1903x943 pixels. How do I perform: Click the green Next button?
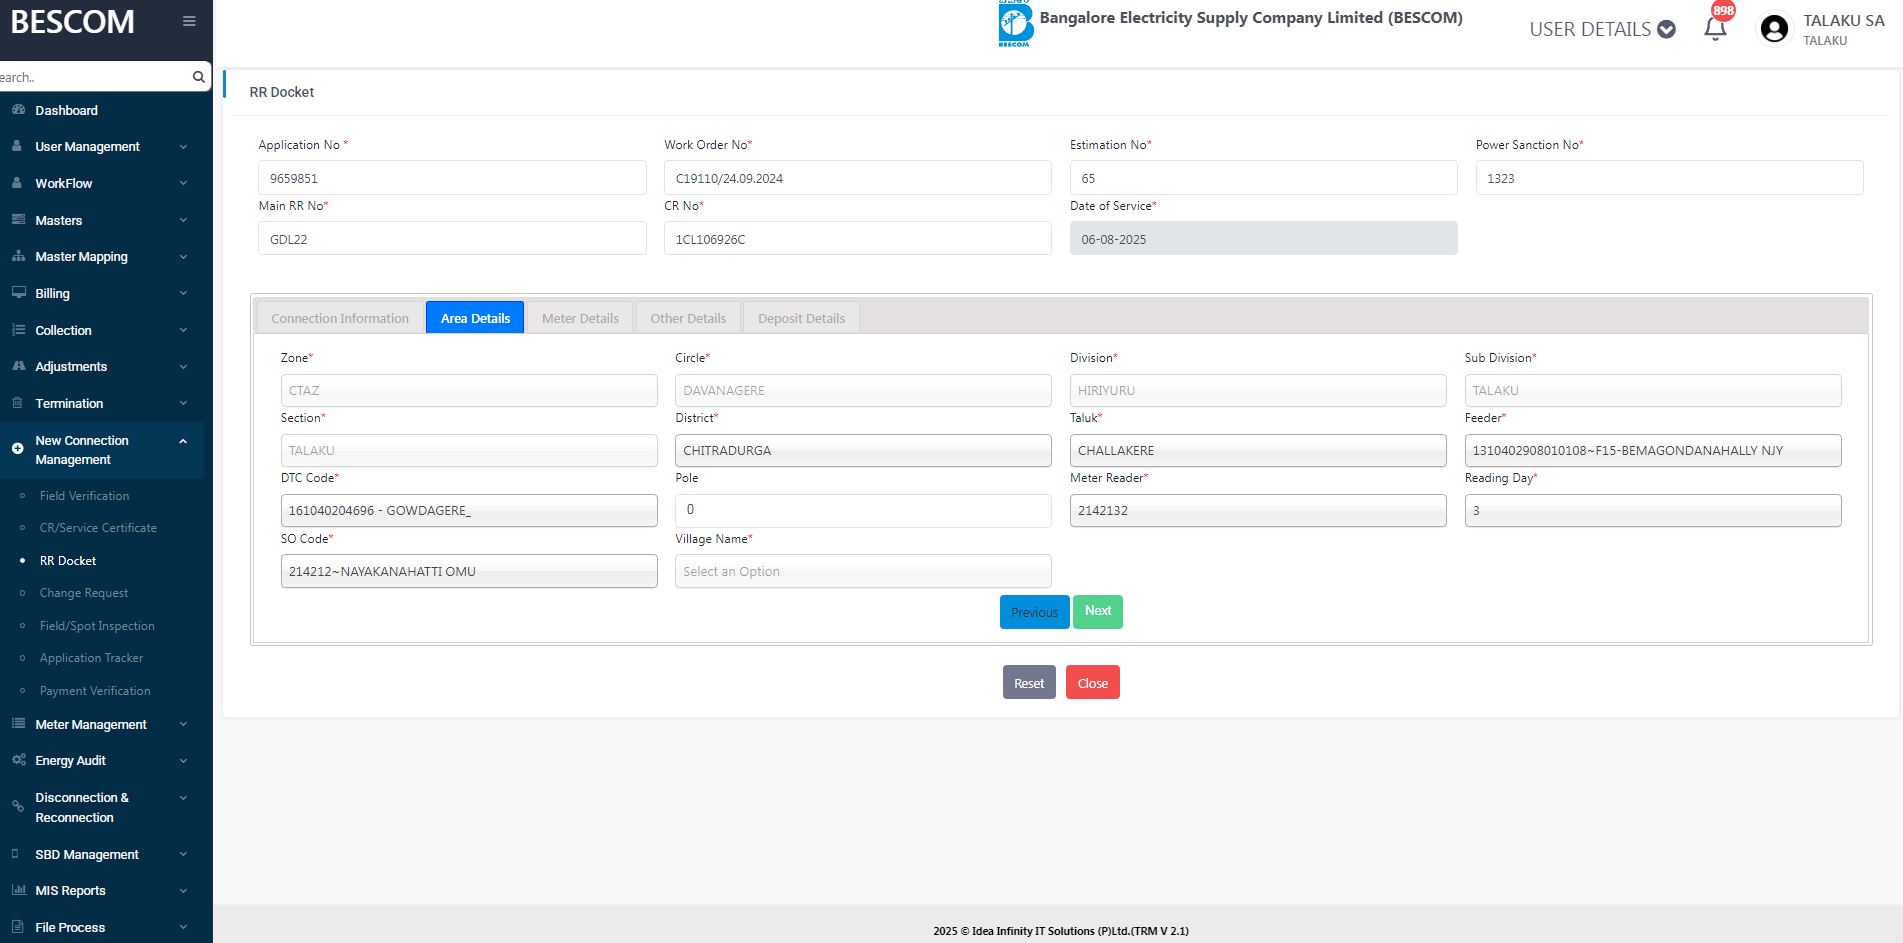coord(1097,611)
